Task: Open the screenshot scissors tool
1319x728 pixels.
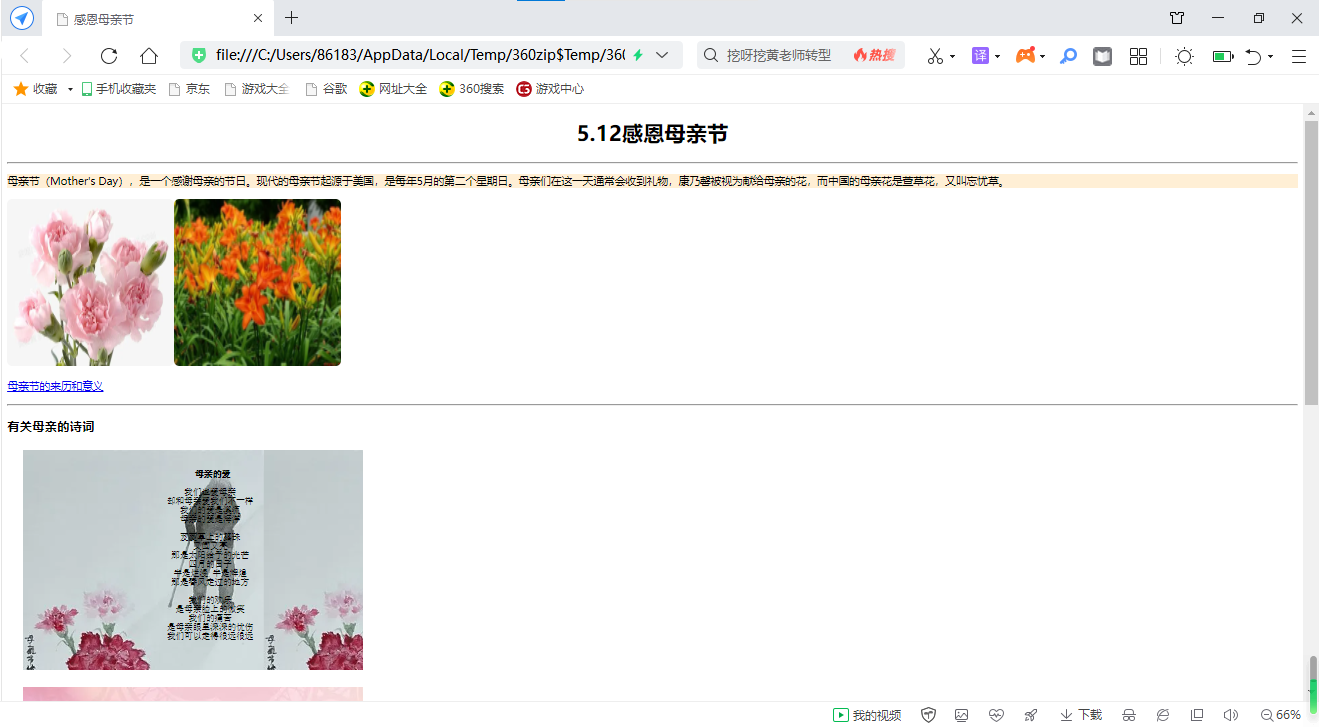Action: (935, 56)
